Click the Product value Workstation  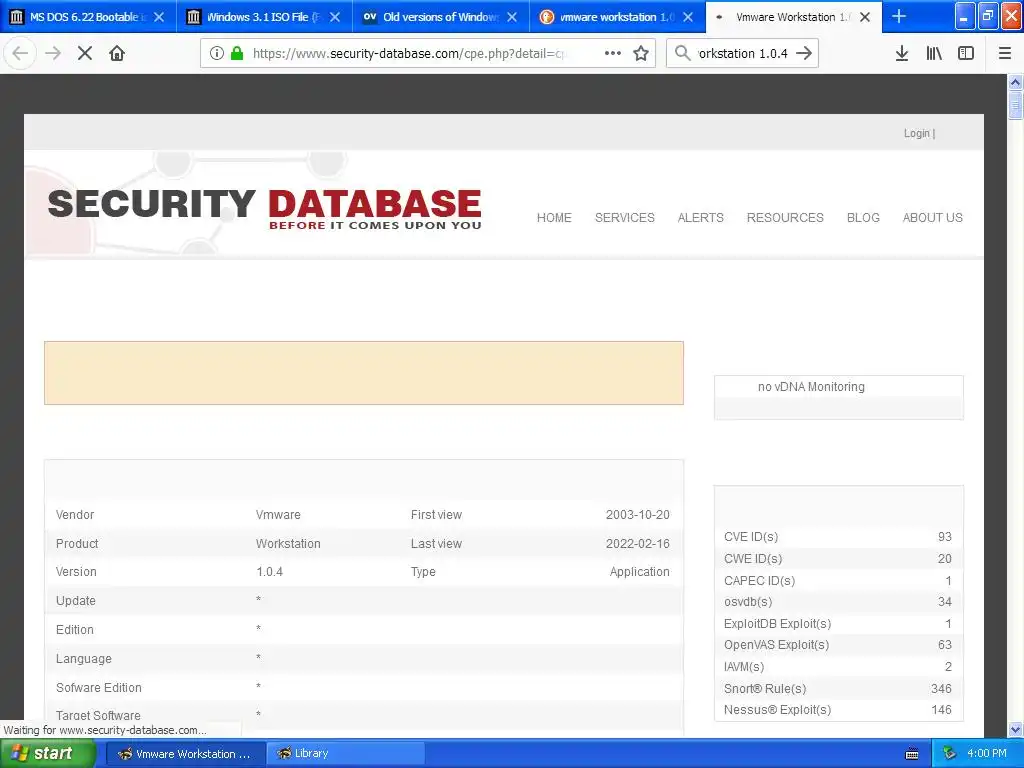pos(288,543)
